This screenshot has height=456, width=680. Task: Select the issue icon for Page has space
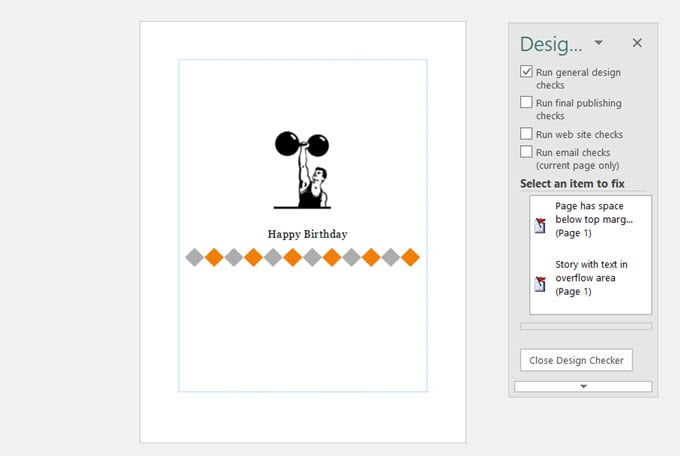pyautogui.click(x=540, y=225)
